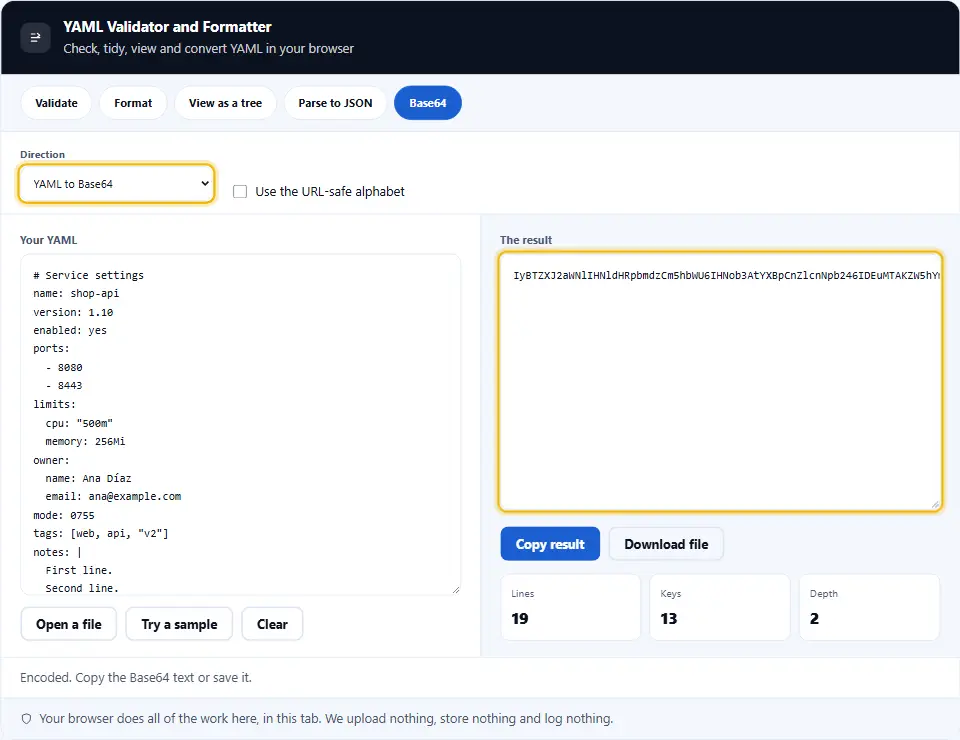Click the YAML input resize grip
The image size is (960, 740).
coord(456,589)
